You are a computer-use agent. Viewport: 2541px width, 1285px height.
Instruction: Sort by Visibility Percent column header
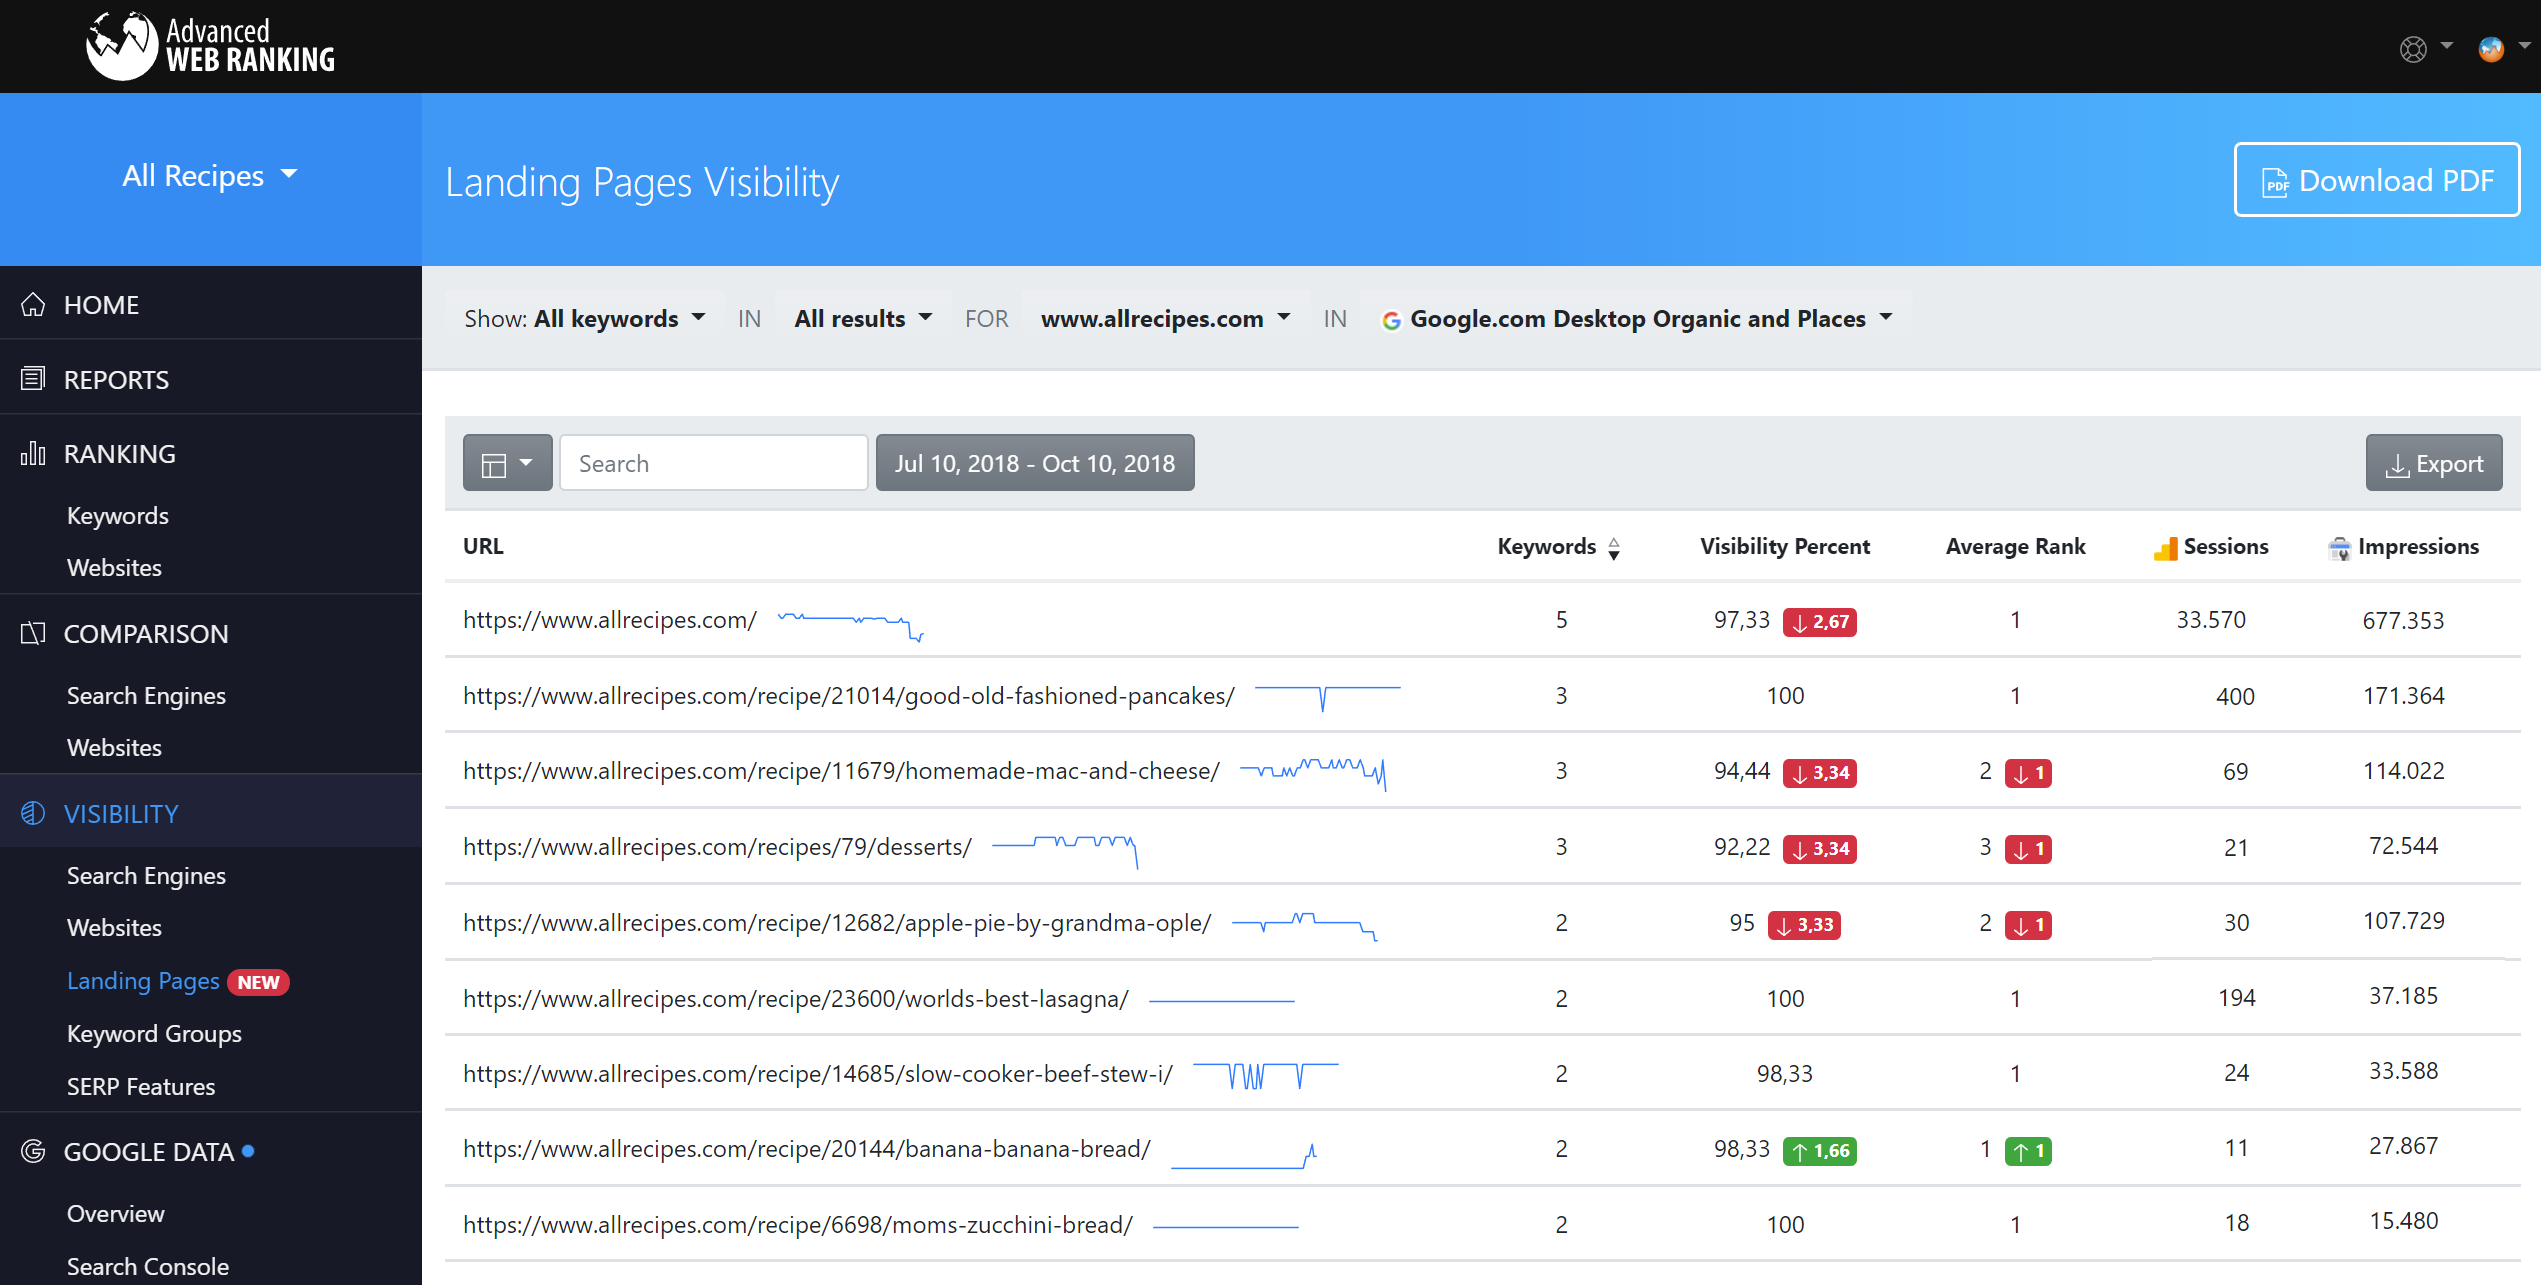click(1785, 546)
